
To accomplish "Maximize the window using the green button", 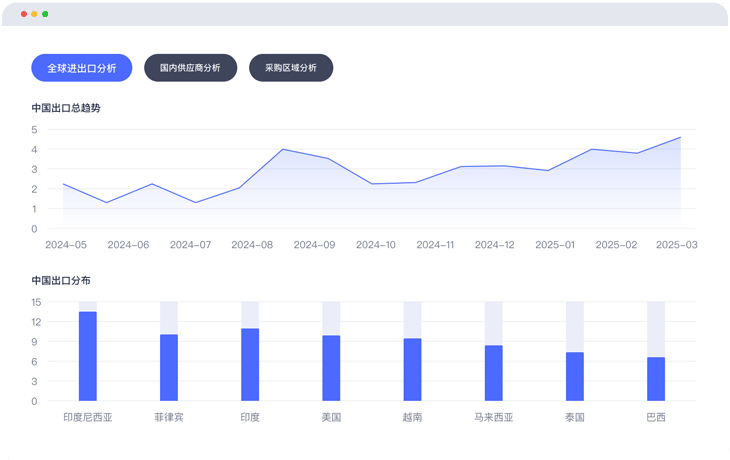I will [x=45, y=14].
